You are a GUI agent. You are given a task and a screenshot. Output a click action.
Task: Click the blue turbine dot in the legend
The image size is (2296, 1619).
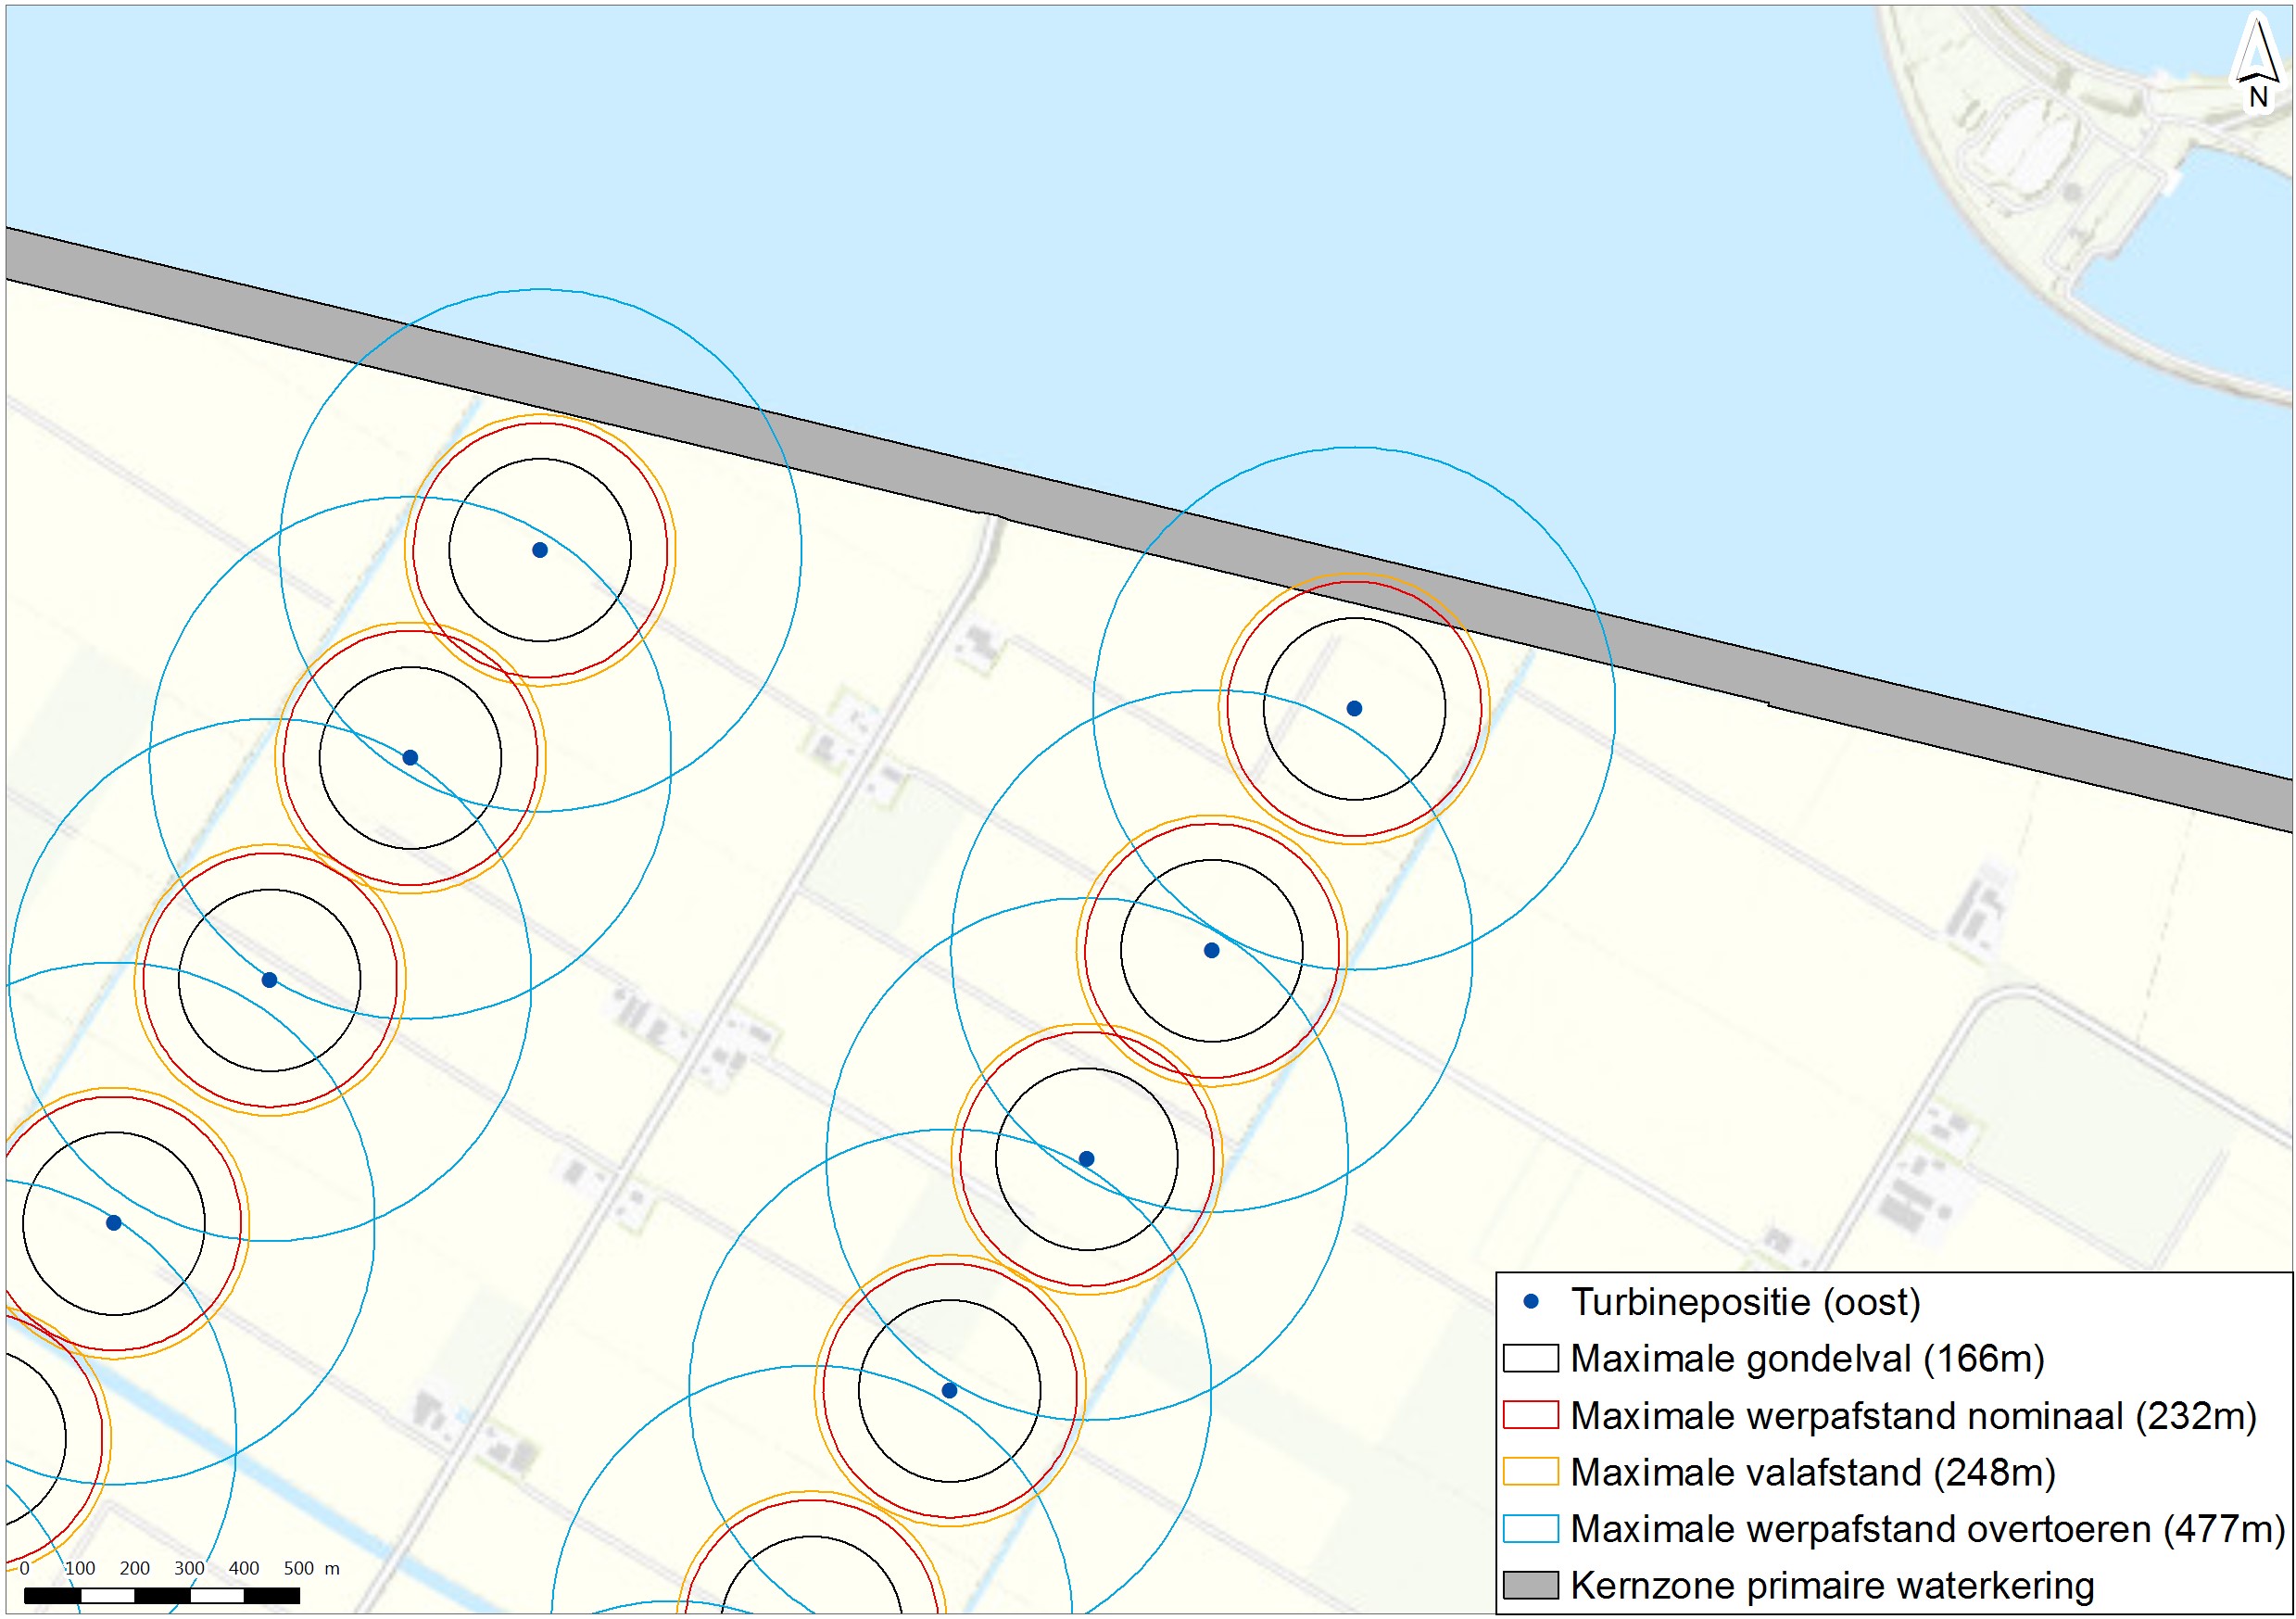coord(1531,1302)
